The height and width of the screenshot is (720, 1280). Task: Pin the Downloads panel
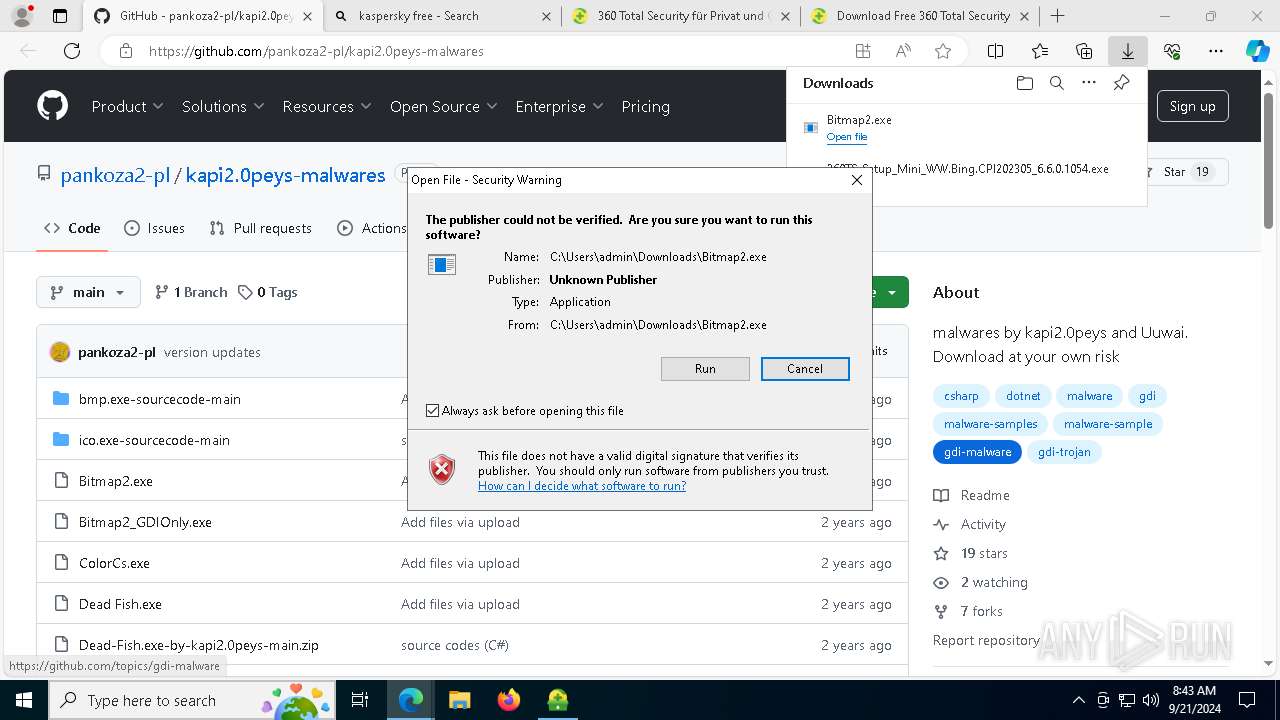[x=1121, y=83]
